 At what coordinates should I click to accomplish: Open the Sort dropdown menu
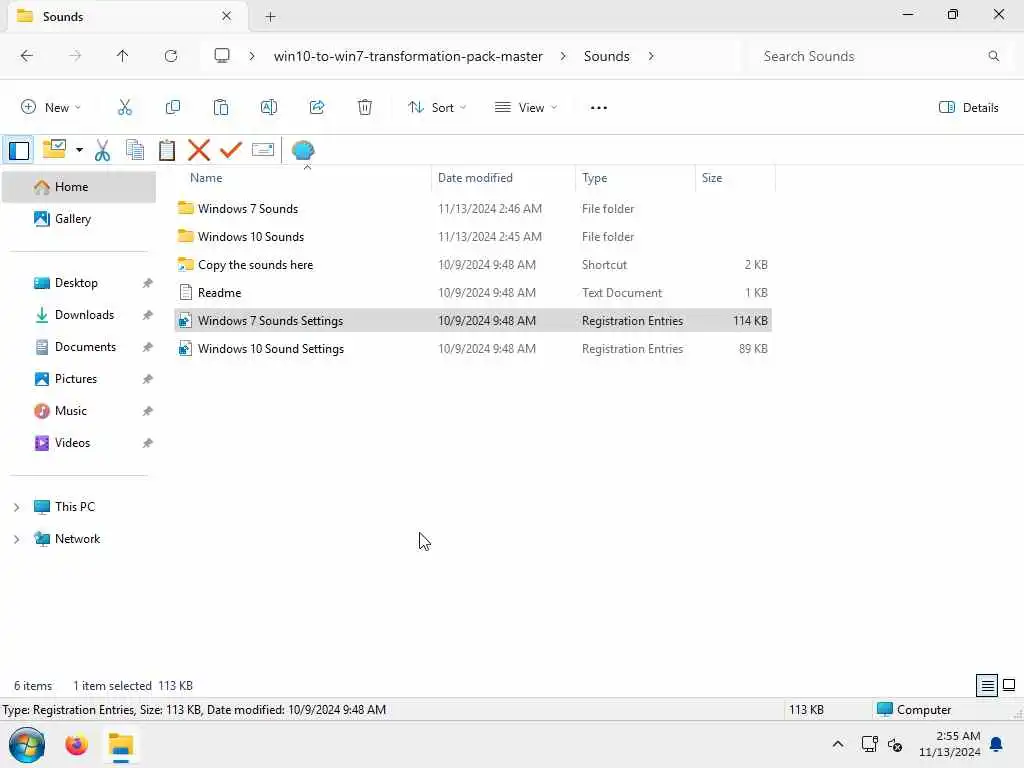pos(437,108)
